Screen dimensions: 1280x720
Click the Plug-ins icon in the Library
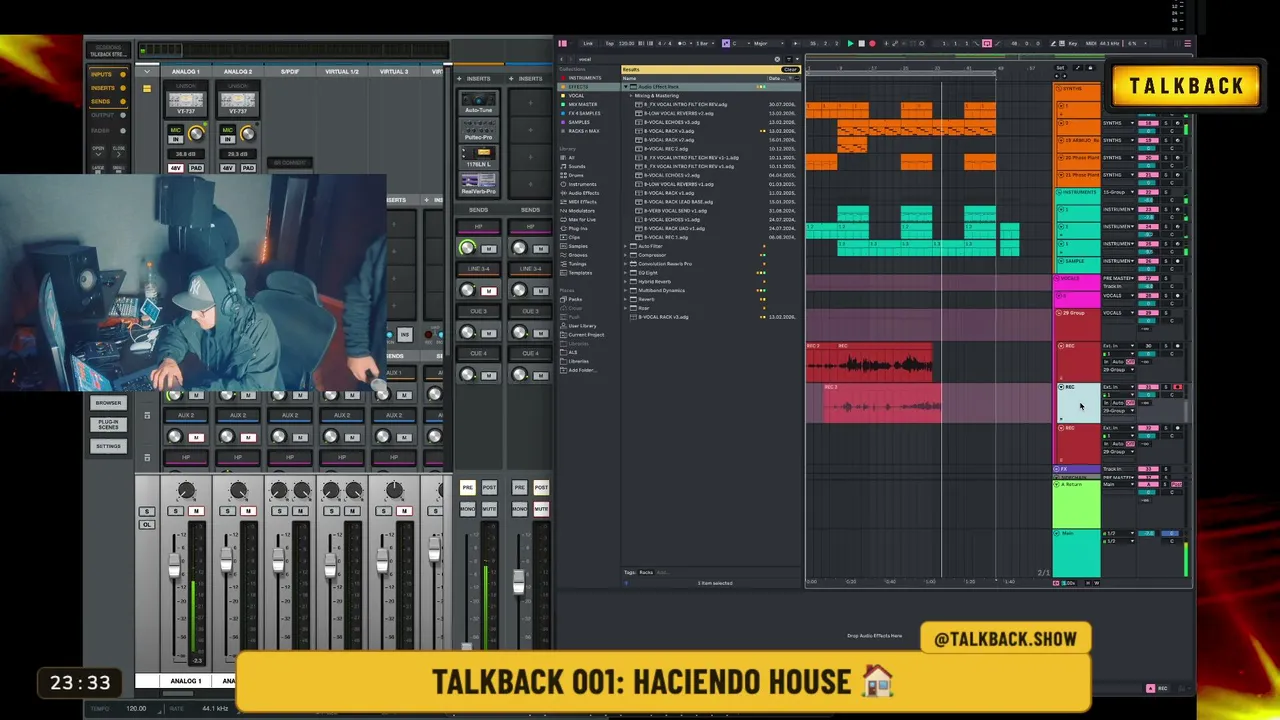(x=564, y=228)
